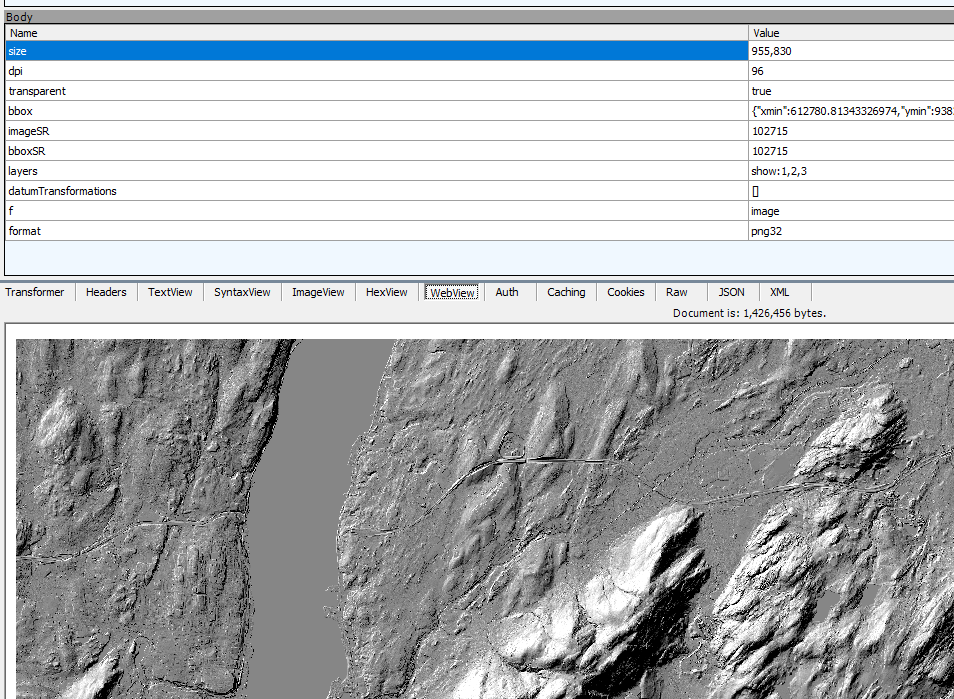Open the JSON inspector tab
954x699 pixels.
pyautogui.click(x=731, y=292)
